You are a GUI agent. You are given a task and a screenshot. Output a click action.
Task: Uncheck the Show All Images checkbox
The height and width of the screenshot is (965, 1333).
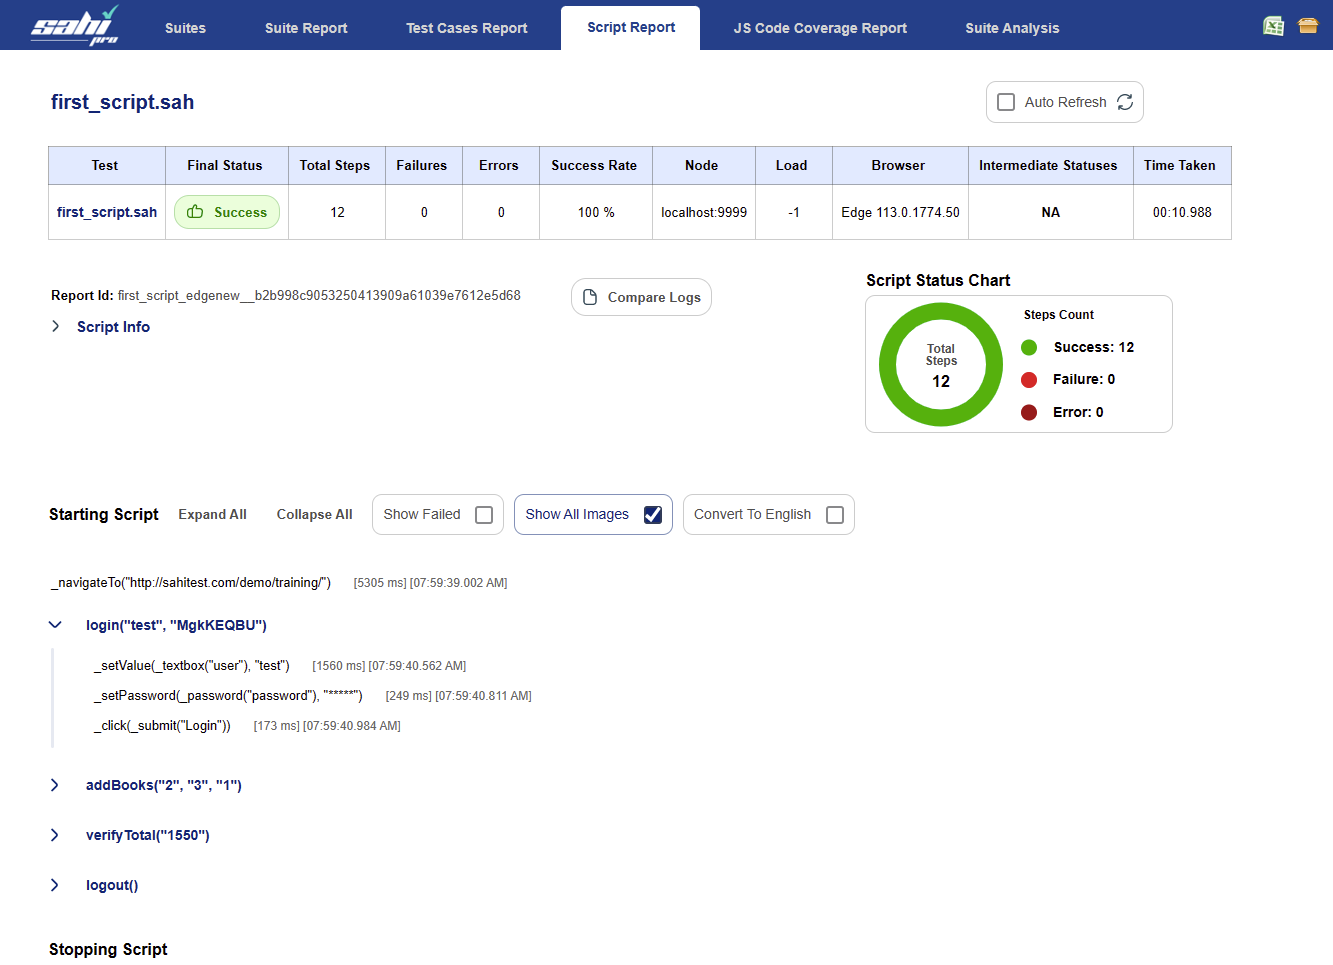tap(653, 515)
